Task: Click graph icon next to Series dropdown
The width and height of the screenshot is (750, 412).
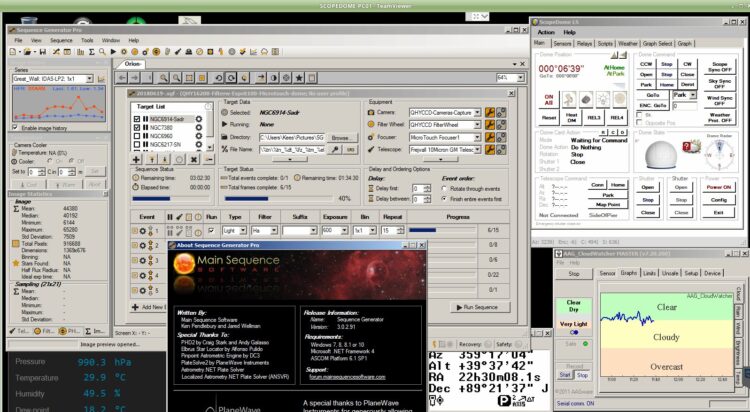Action: pyautogui.click(x=101, y=79)
